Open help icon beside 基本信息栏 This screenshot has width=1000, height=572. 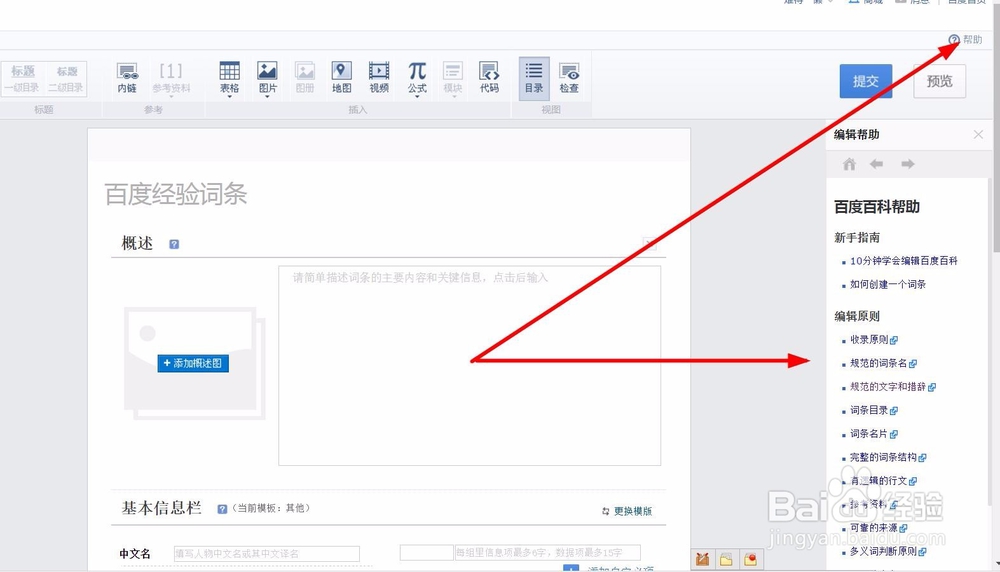[x=222, y=509]
